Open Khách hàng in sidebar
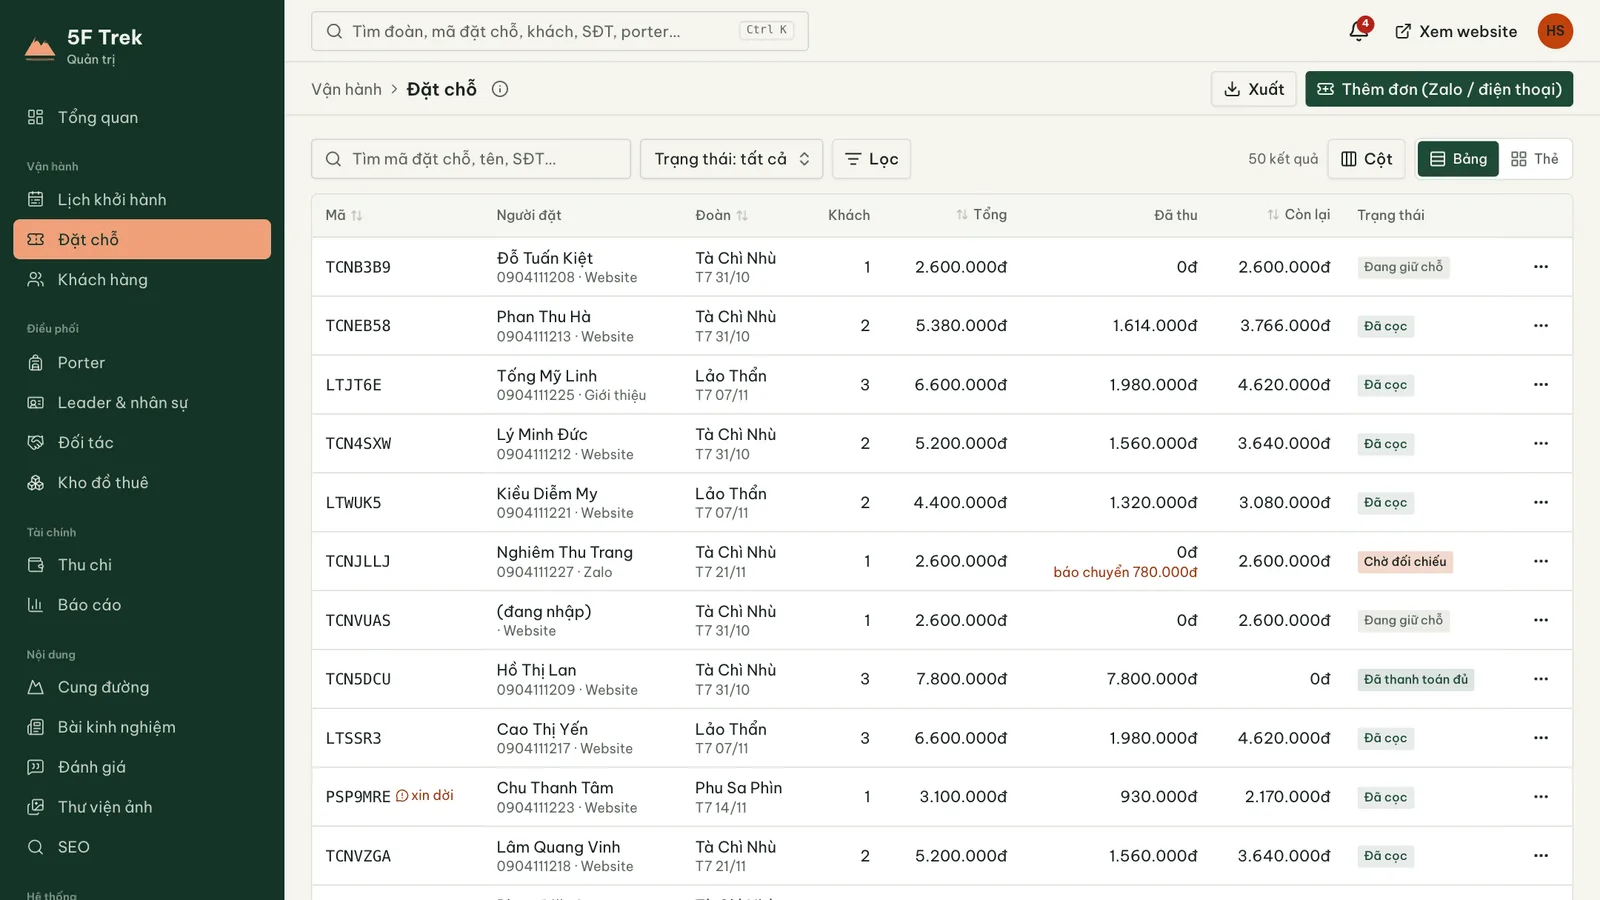Viewport: 1600px width, 900px height. pos(142,280)
